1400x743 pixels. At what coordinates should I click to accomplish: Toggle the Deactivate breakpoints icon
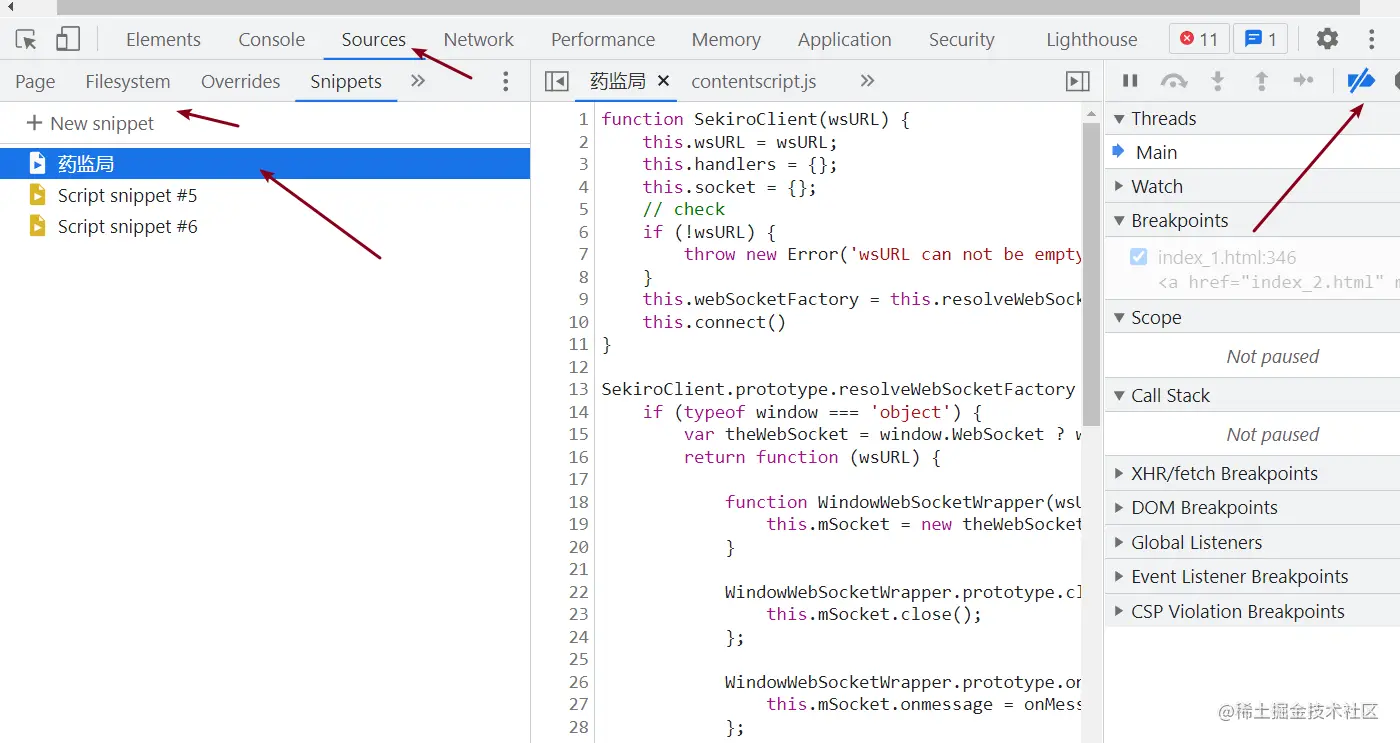click(x=1361, y=81)
